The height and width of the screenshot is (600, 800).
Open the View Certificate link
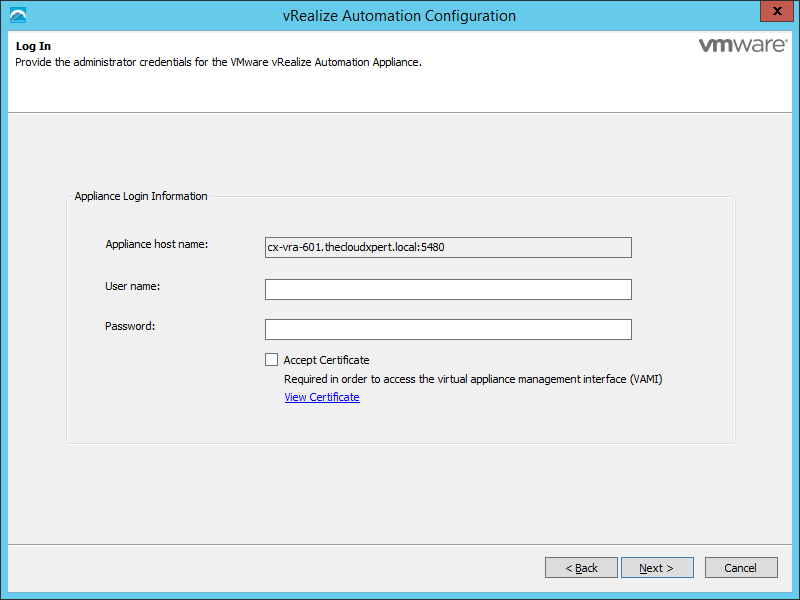click(x=321, y=397)
